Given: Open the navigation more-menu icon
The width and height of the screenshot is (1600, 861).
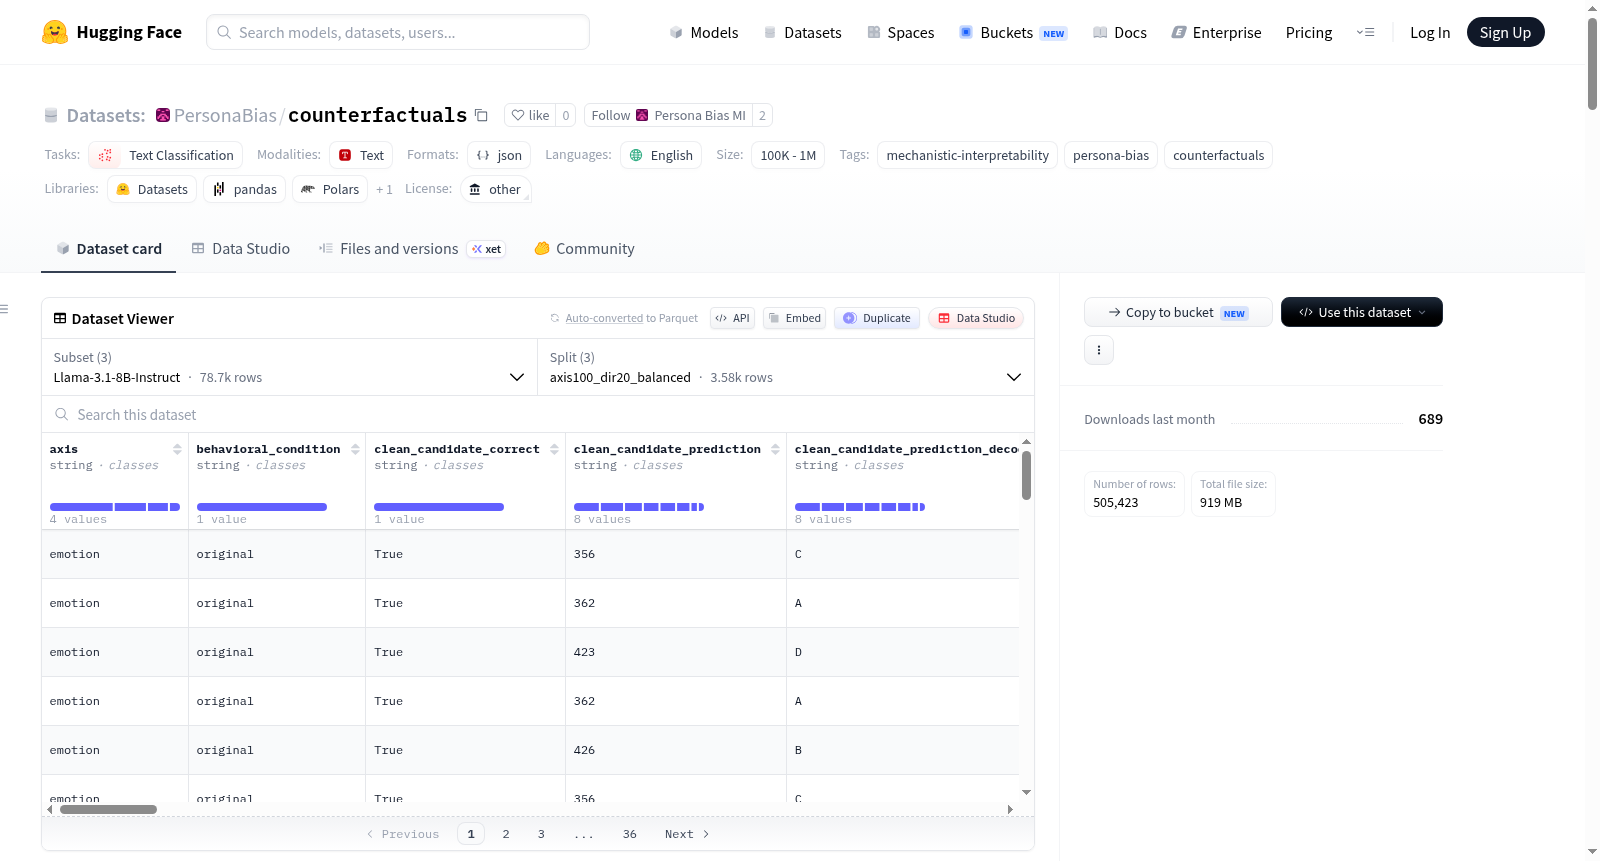Looking at the screenshot, I should coord(1365,32).
